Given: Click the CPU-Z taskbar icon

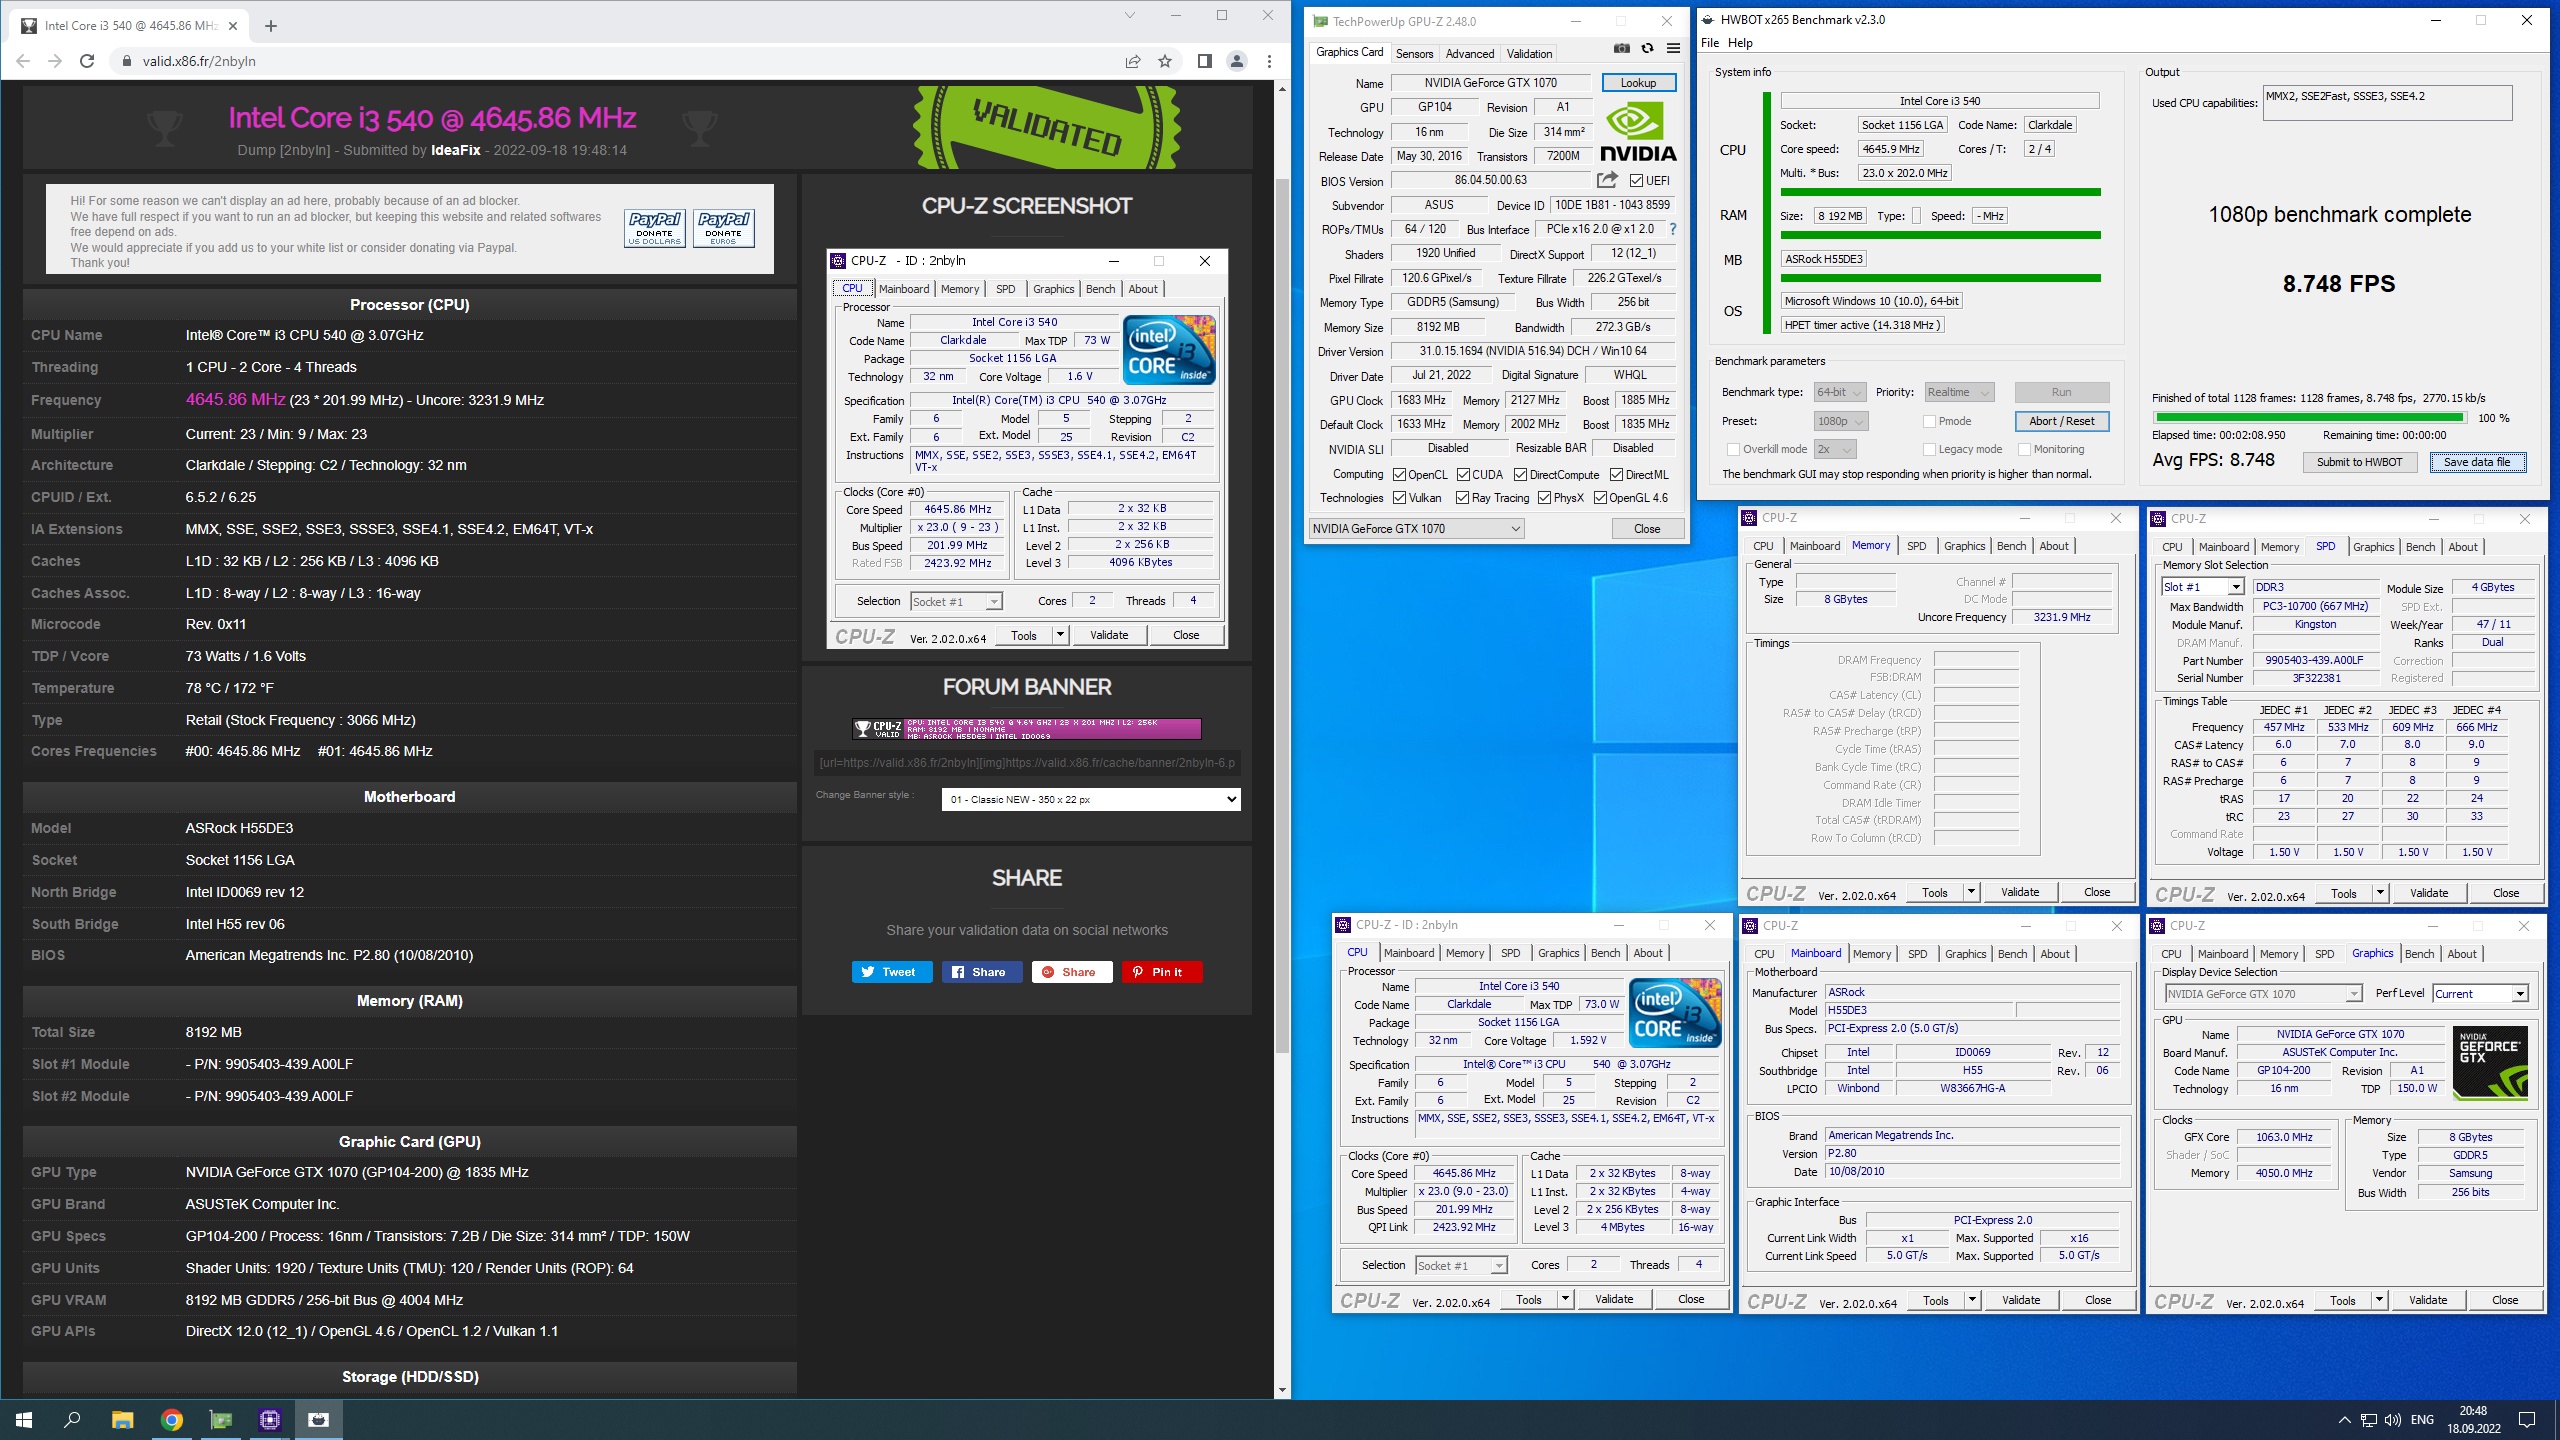Looking at the screenshot, I should coord(269,1420).
